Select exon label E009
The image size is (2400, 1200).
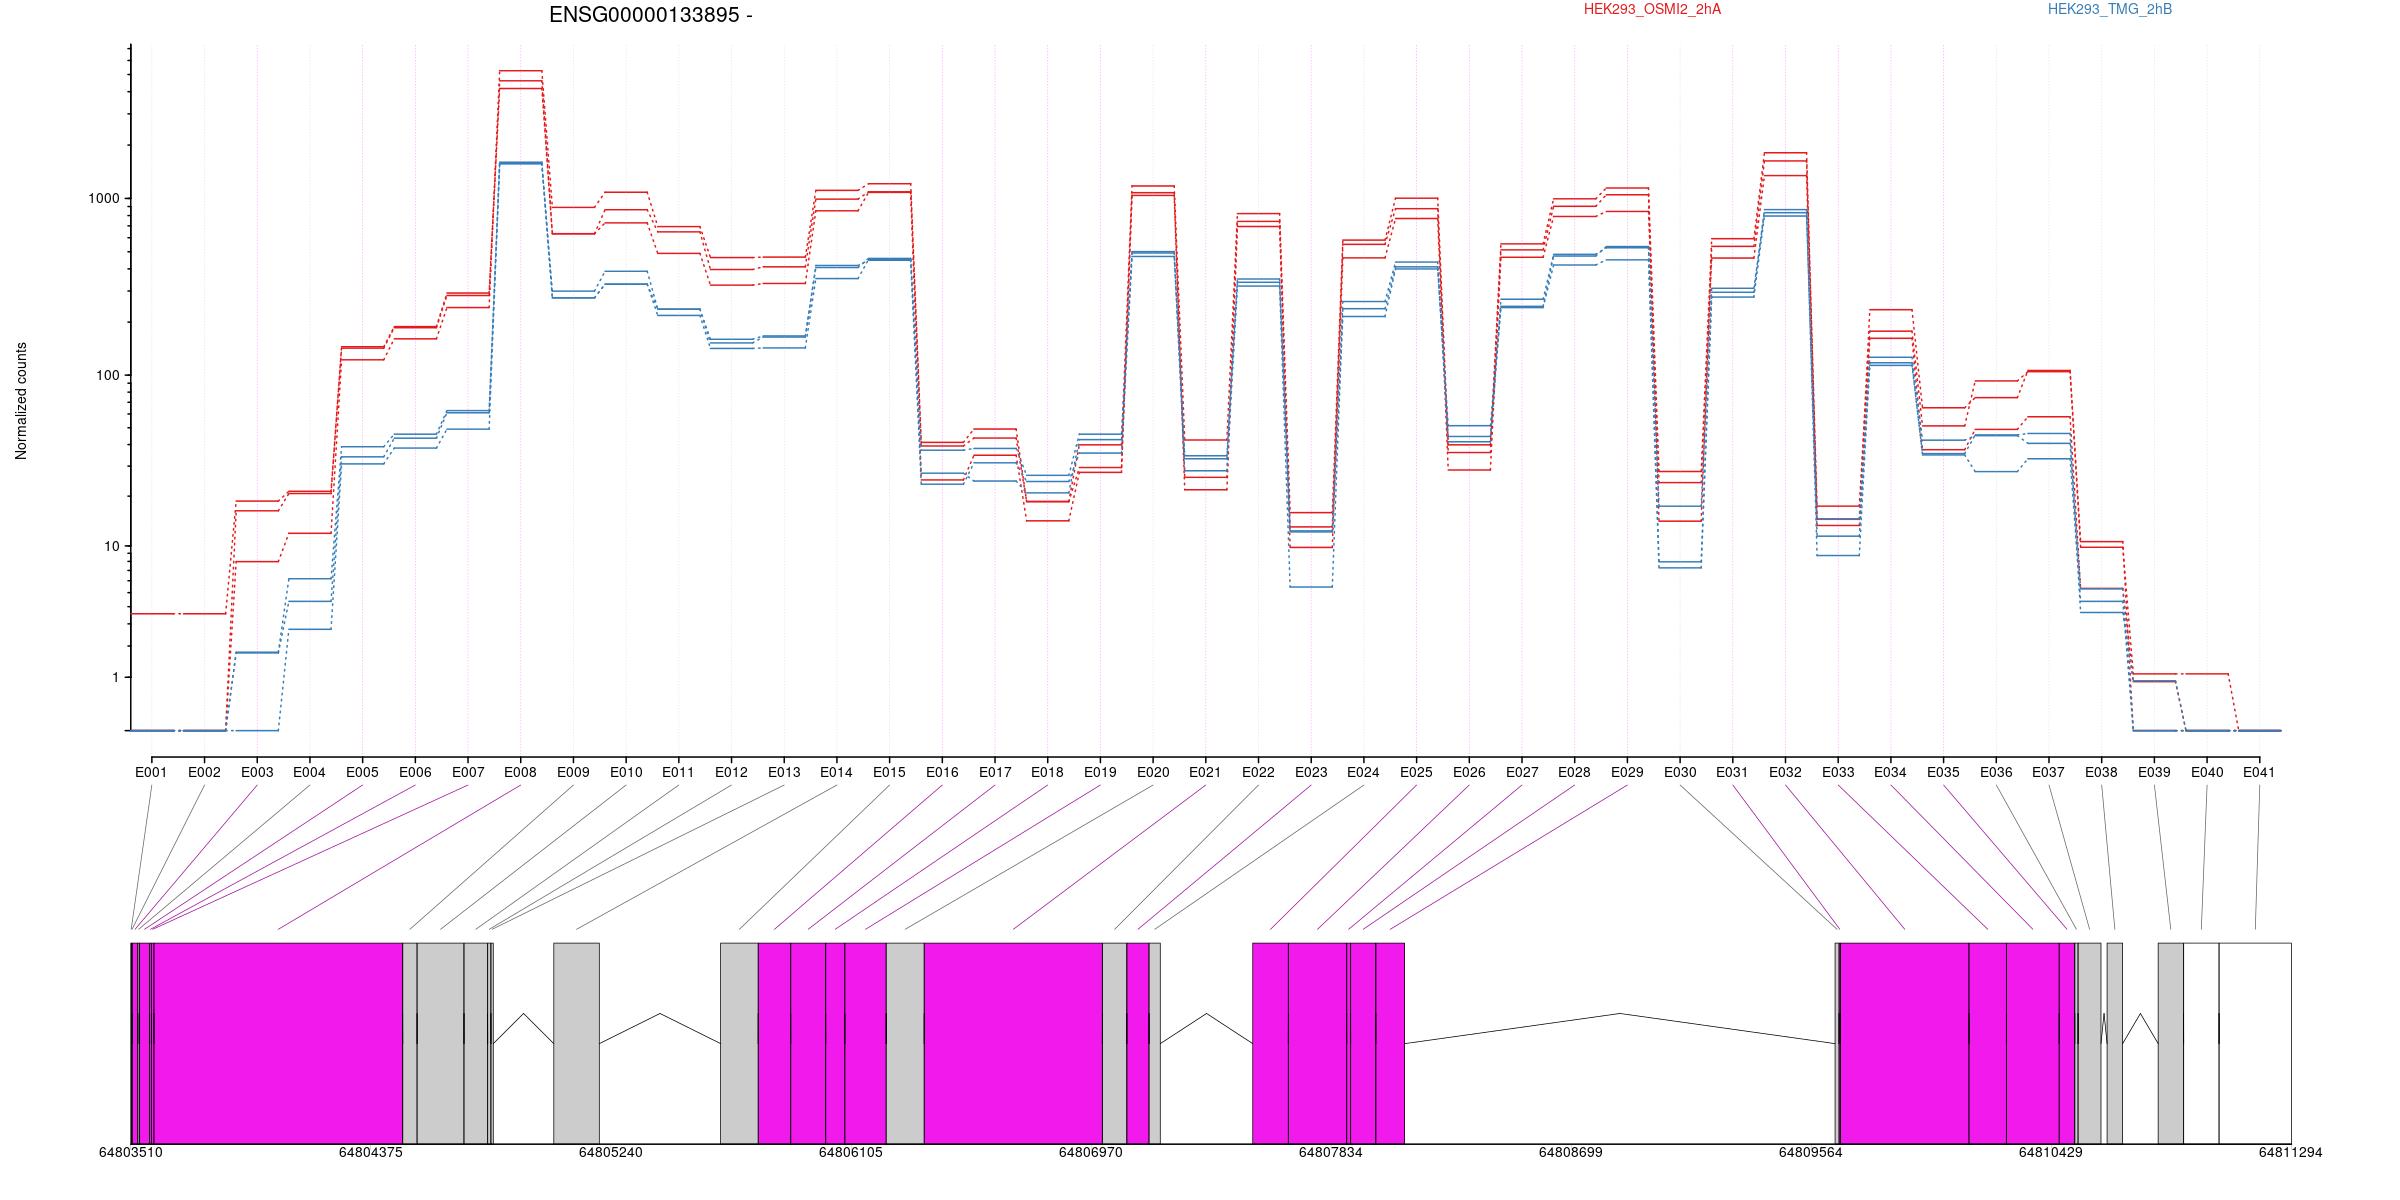coord(573,772)
